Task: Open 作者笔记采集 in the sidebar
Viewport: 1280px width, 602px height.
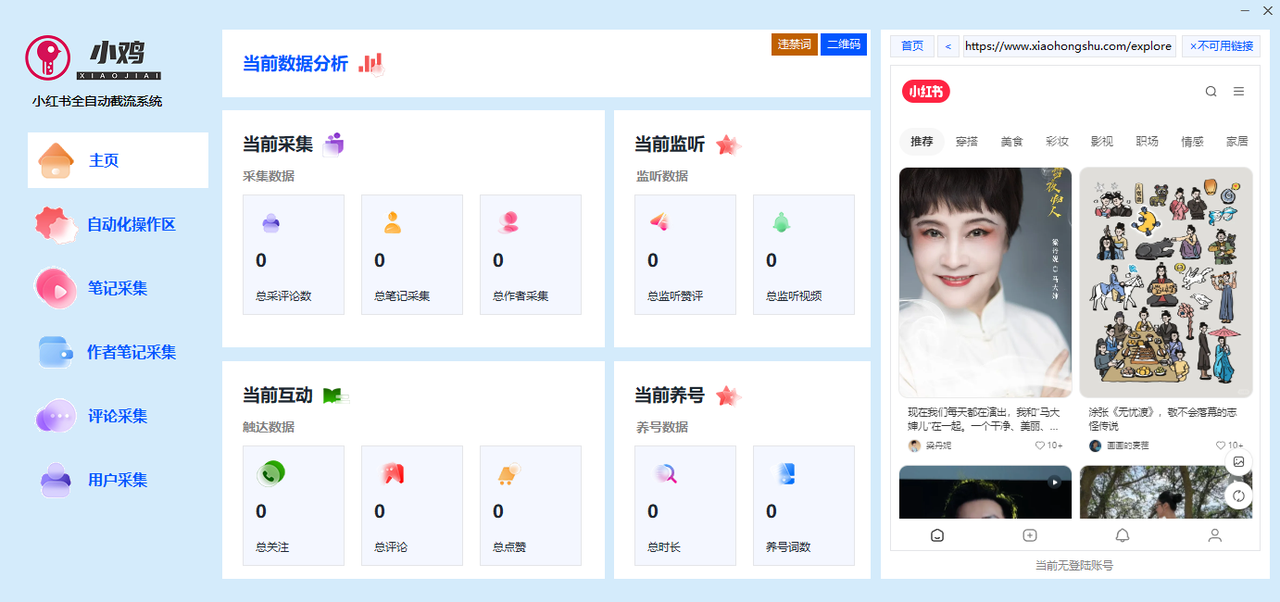Action: (x=116, y=352)
